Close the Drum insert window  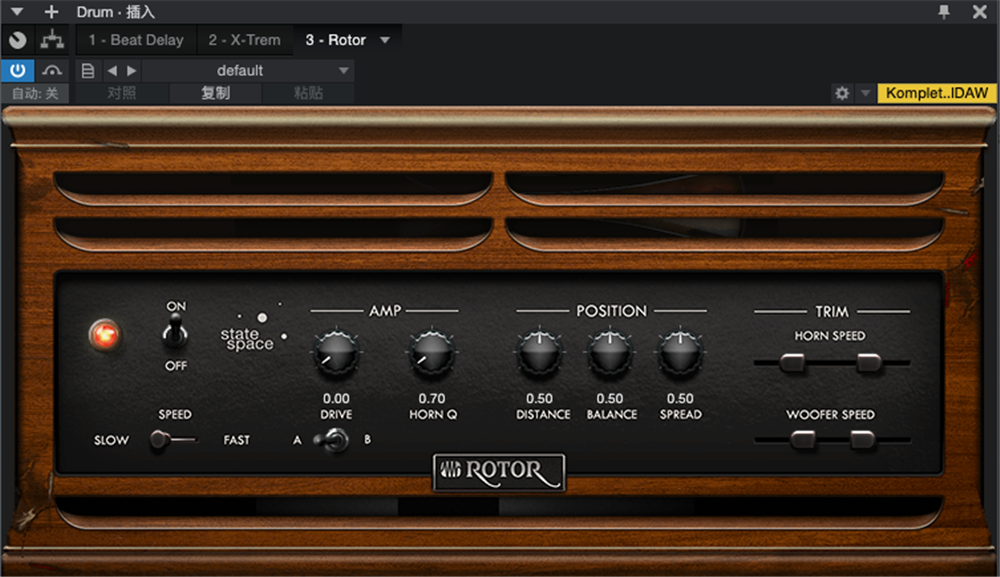tap(980, 11)
